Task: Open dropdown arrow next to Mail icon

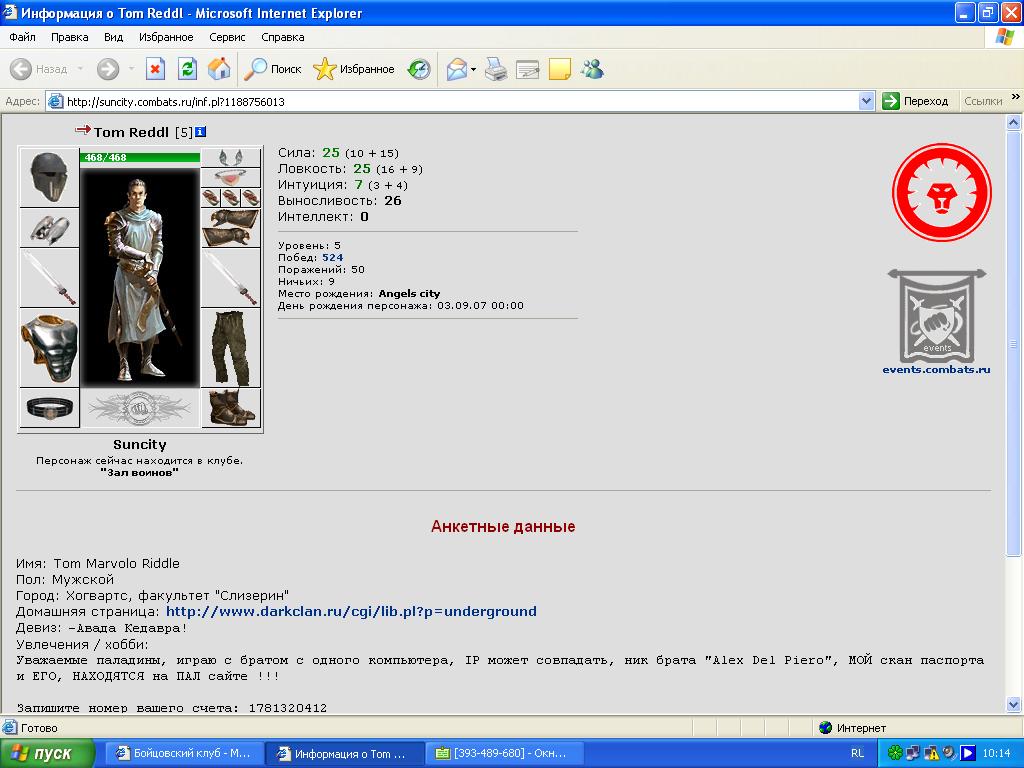Action: pos(473,69)
